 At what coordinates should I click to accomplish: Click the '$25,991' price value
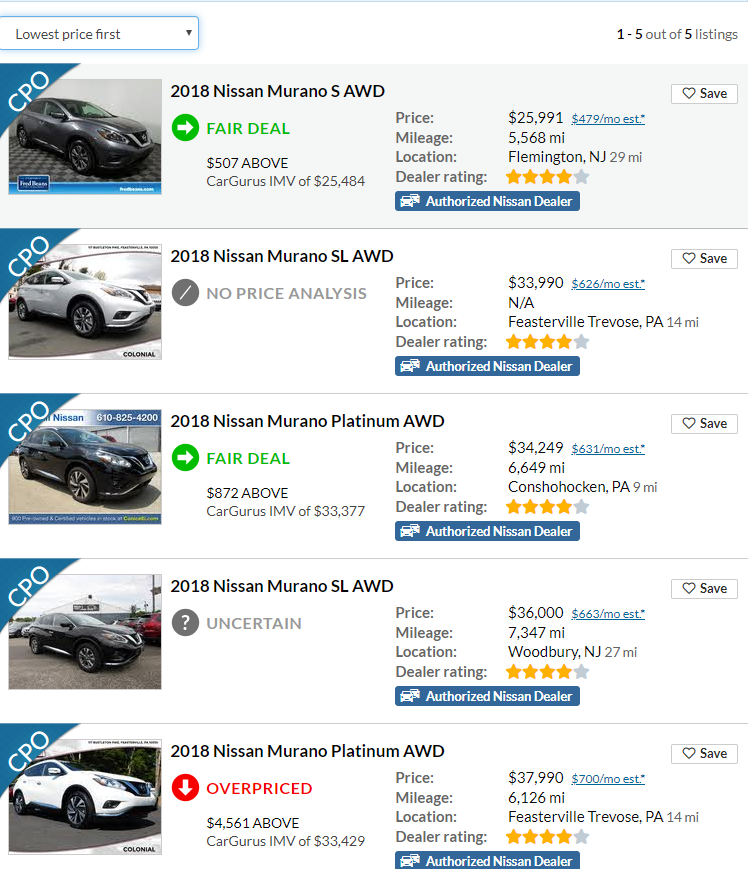535,118
